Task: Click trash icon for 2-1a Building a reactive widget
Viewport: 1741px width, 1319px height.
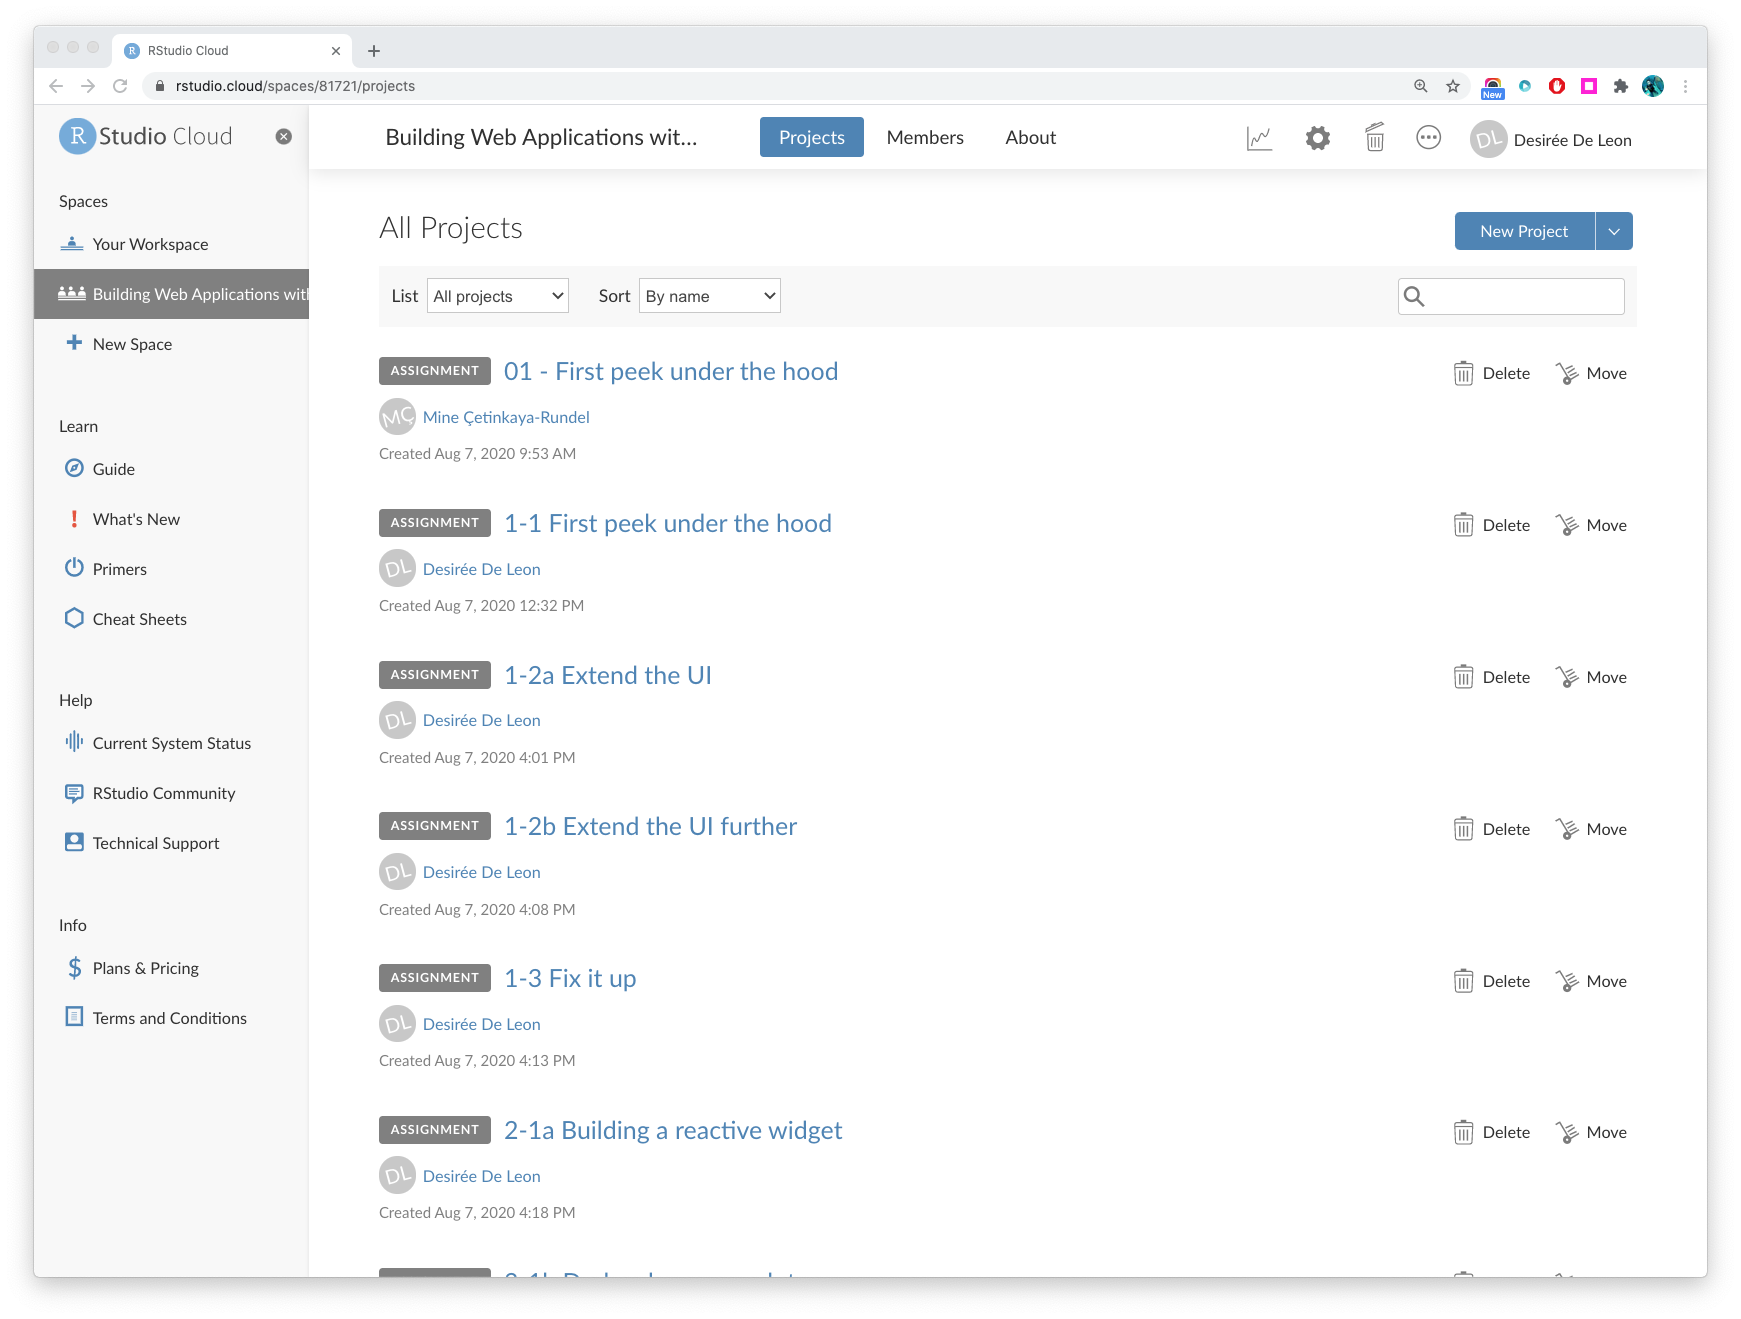Action: (x=1463, y=1133)
